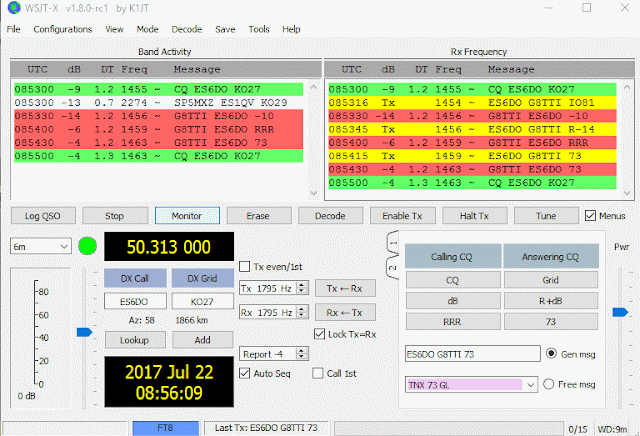Click the Rx 1795 Hz frequency stepper arrows
The height and width of the screenshot is (436, 640).
pos(302,312)
